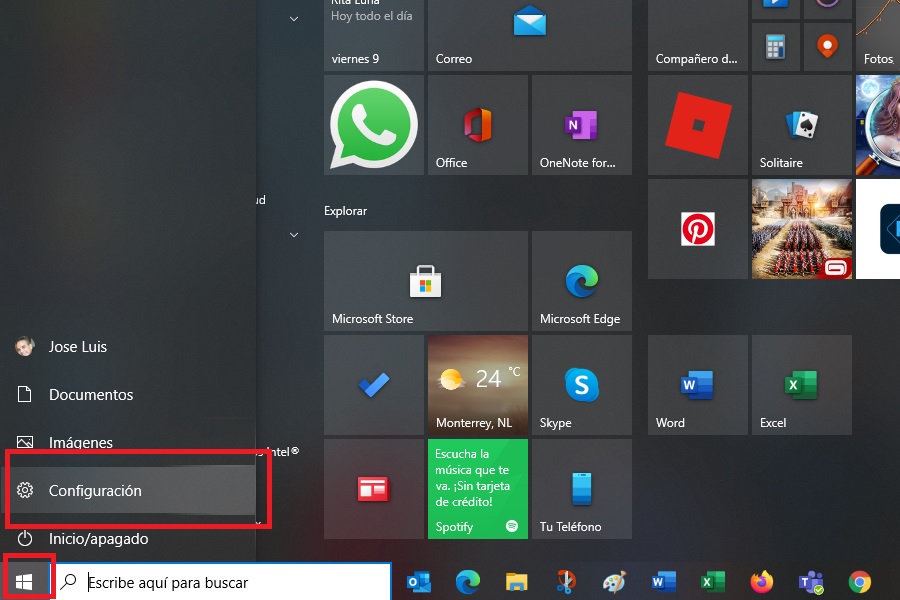This screenshot has height=600, width=900.
Task: Launch the Microsoft Store tile
Action: point(425,280)
